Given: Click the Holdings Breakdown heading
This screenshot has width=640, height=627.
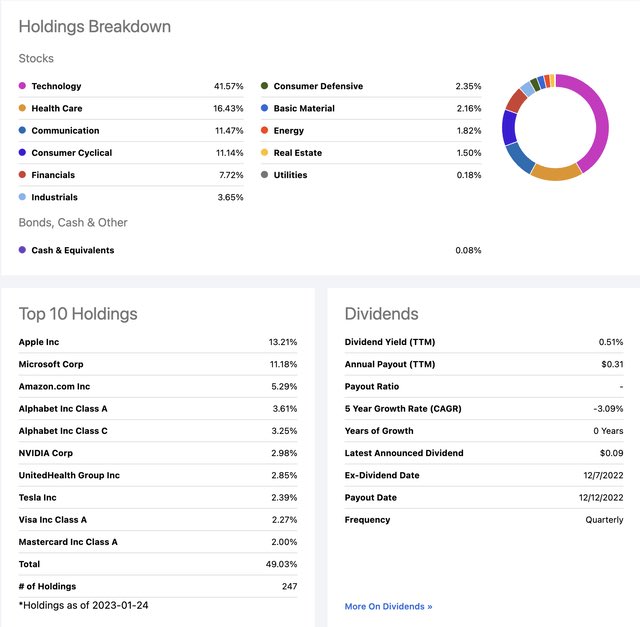Looking at the screenshot, I should click(95, 27).
